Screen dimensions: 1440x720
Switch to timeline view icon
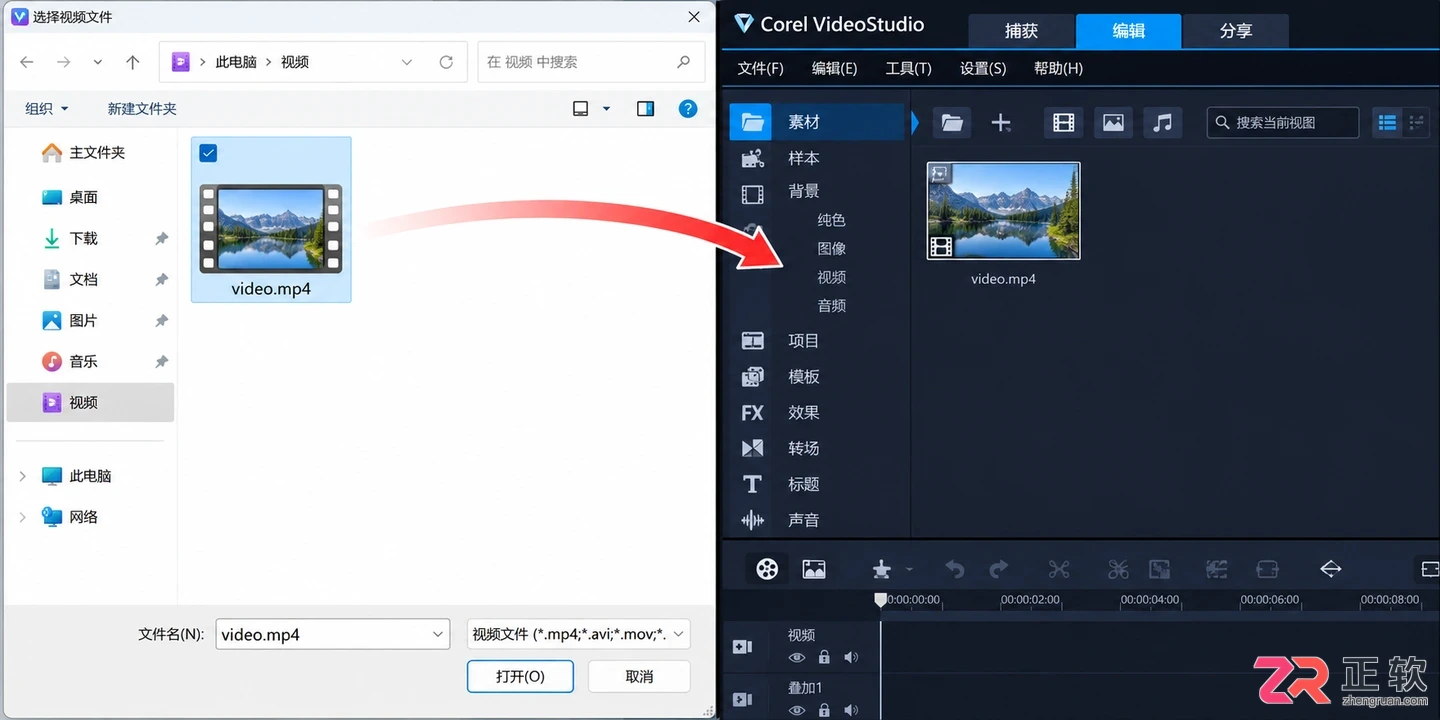tap(814, 569)
